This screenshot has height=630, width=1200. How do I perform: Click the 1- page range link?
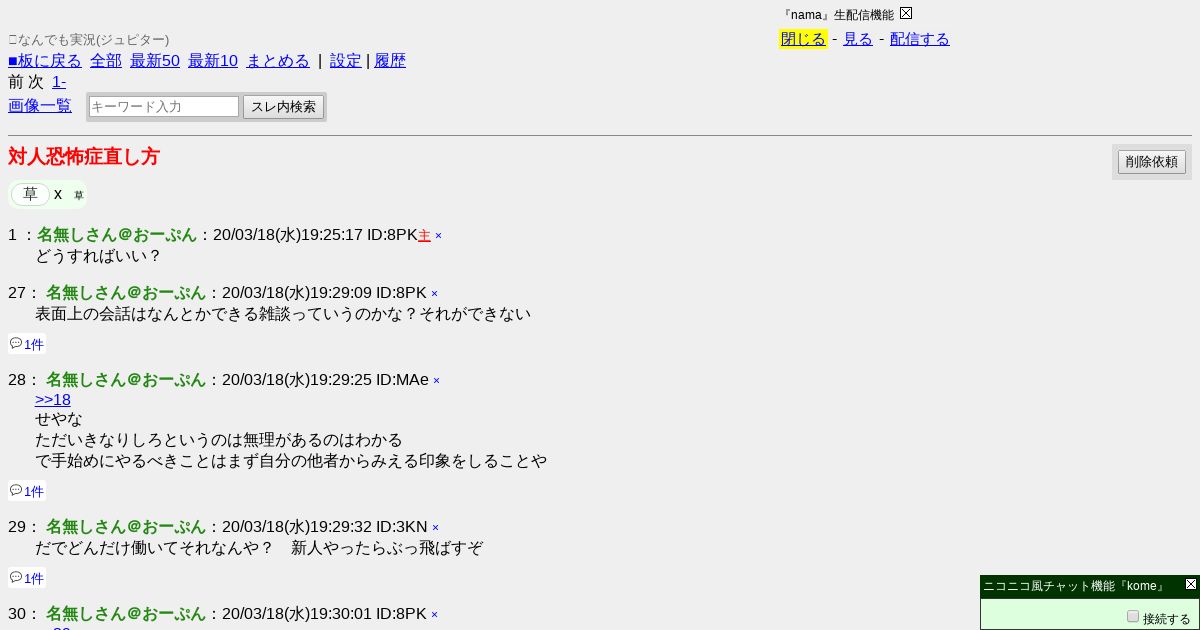[x=59, y=82]
